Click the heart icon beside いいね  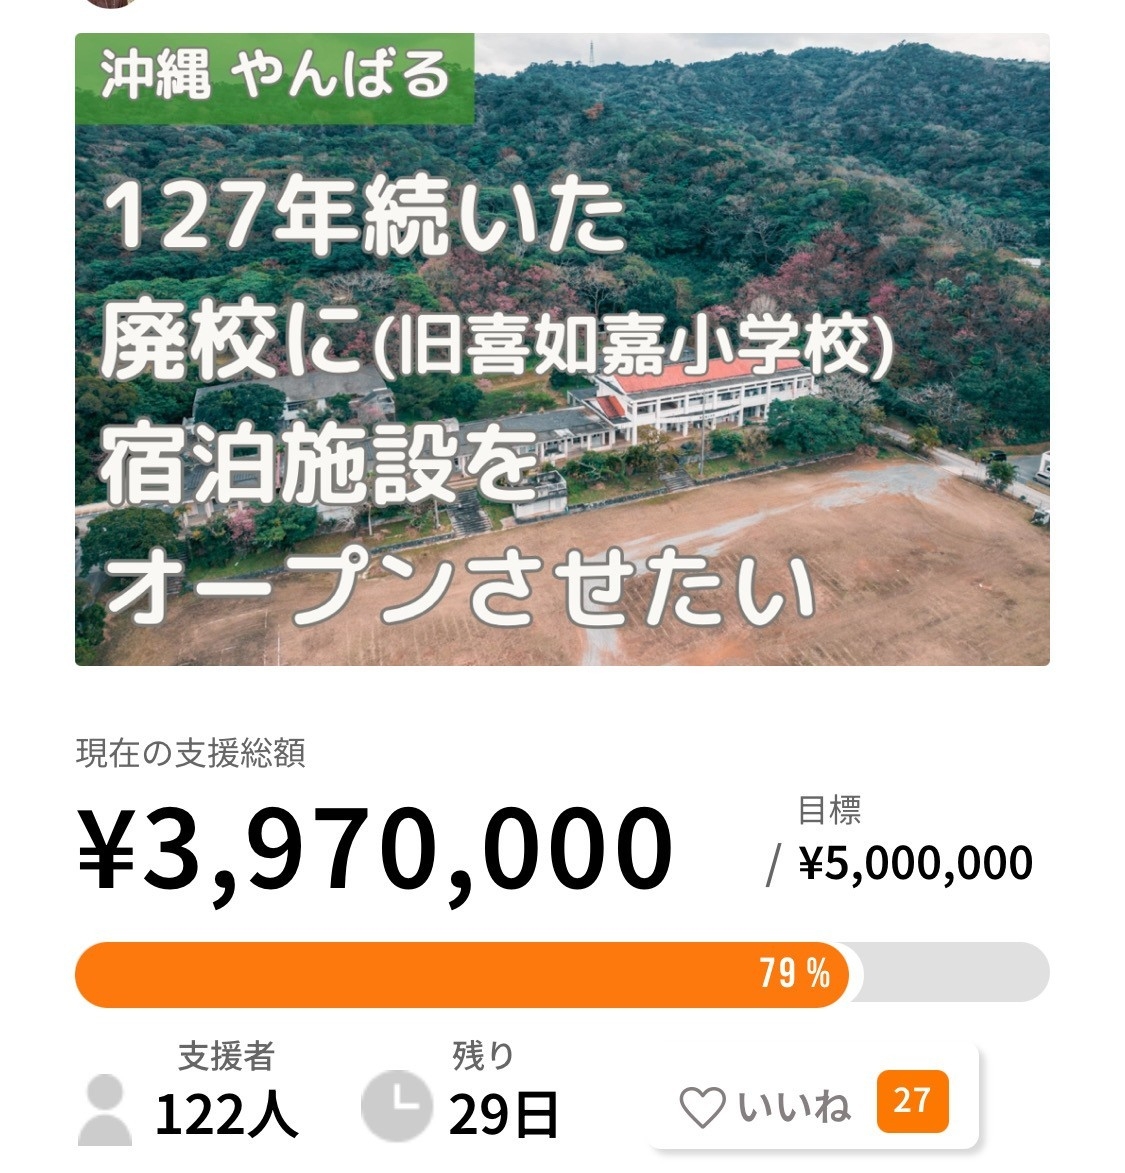[702, 1108]
